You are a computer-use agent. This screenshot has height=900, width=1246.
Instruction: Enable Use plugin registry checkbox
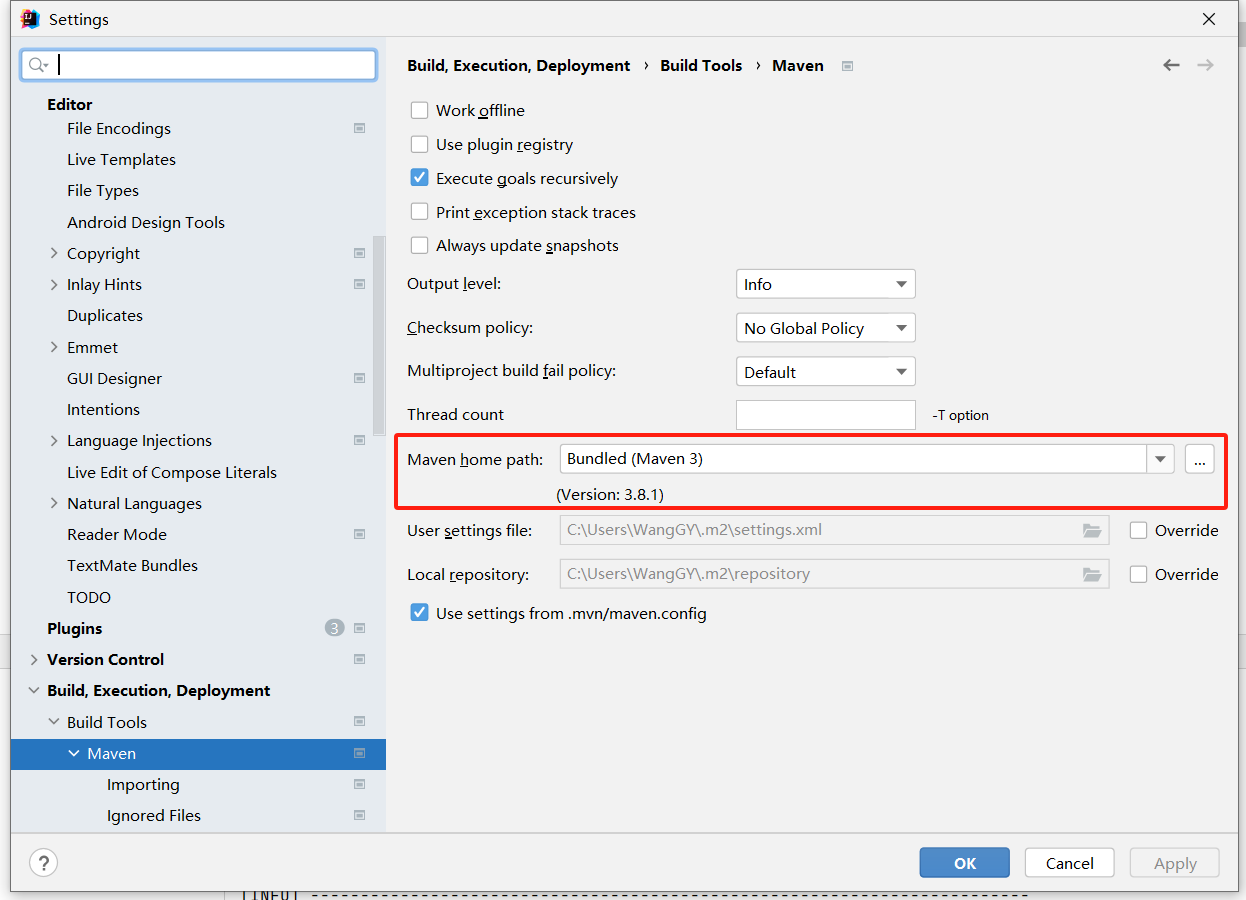[x=419, y=144]
